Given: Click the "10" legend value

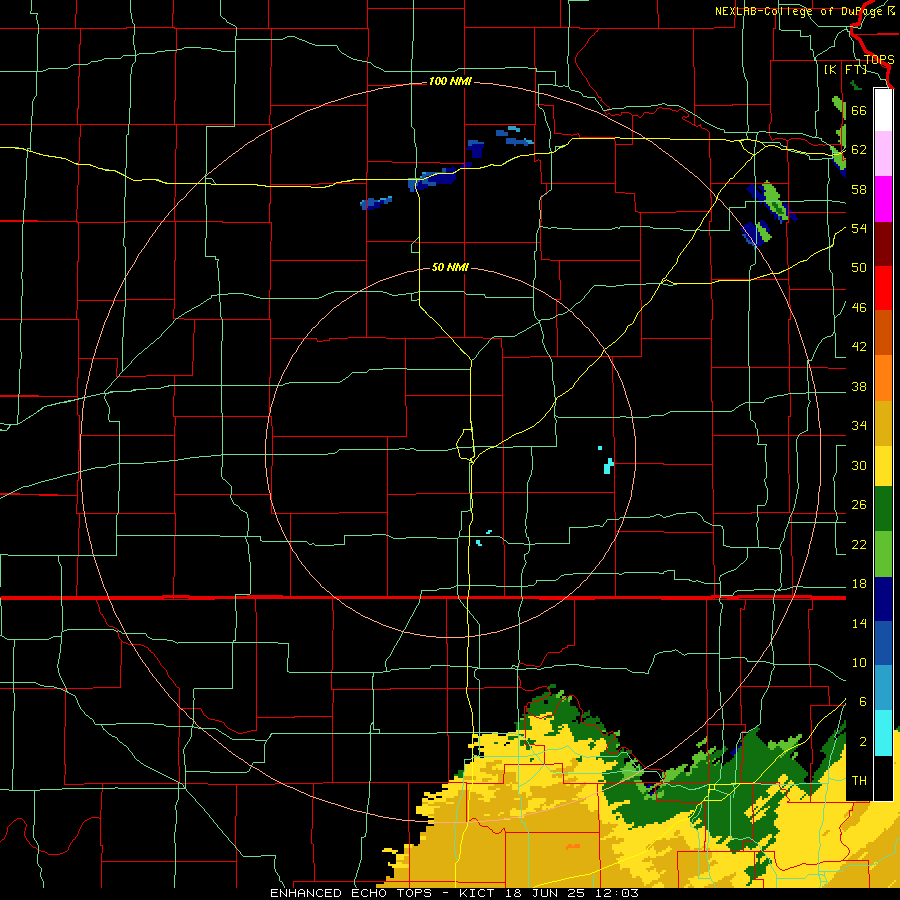Looking at the screenshot, I should point(859,662).
